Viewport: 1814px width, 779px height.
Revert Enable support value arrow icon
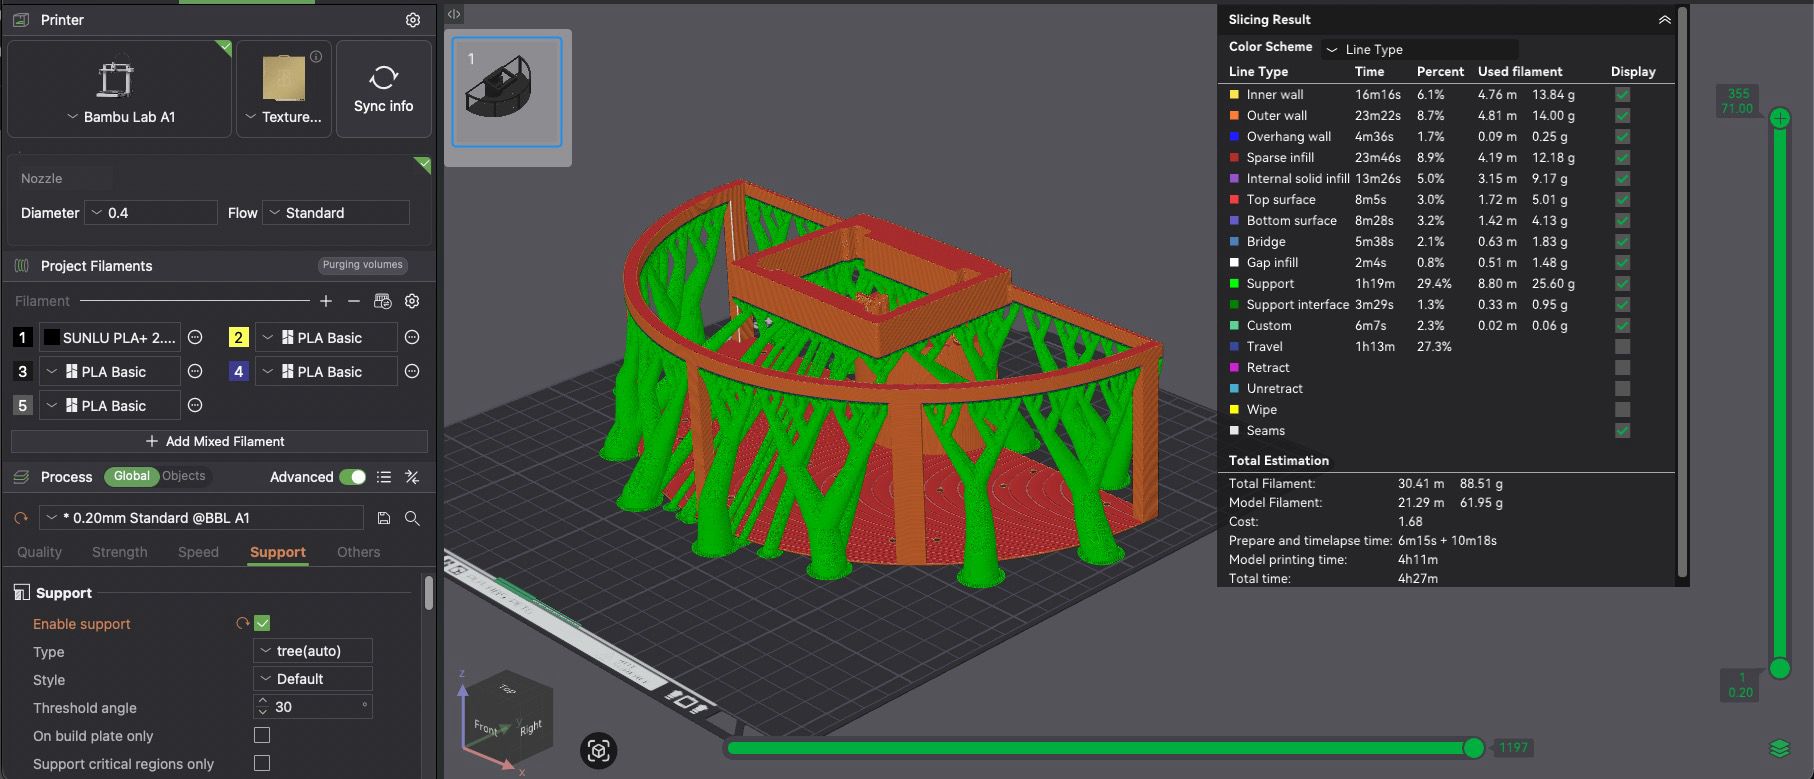242,623
